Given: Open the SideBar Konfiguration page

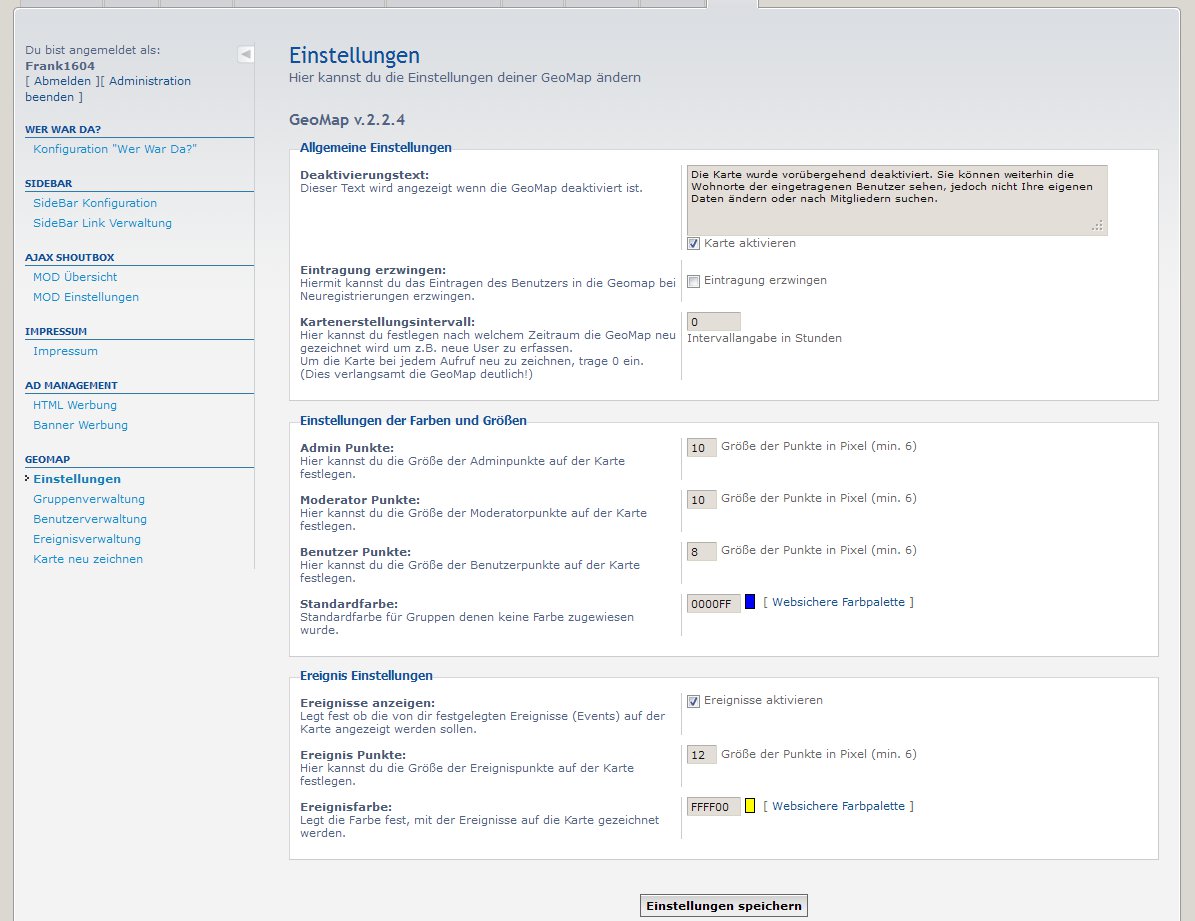Looking at the screenshot, I should coord(95,203).
